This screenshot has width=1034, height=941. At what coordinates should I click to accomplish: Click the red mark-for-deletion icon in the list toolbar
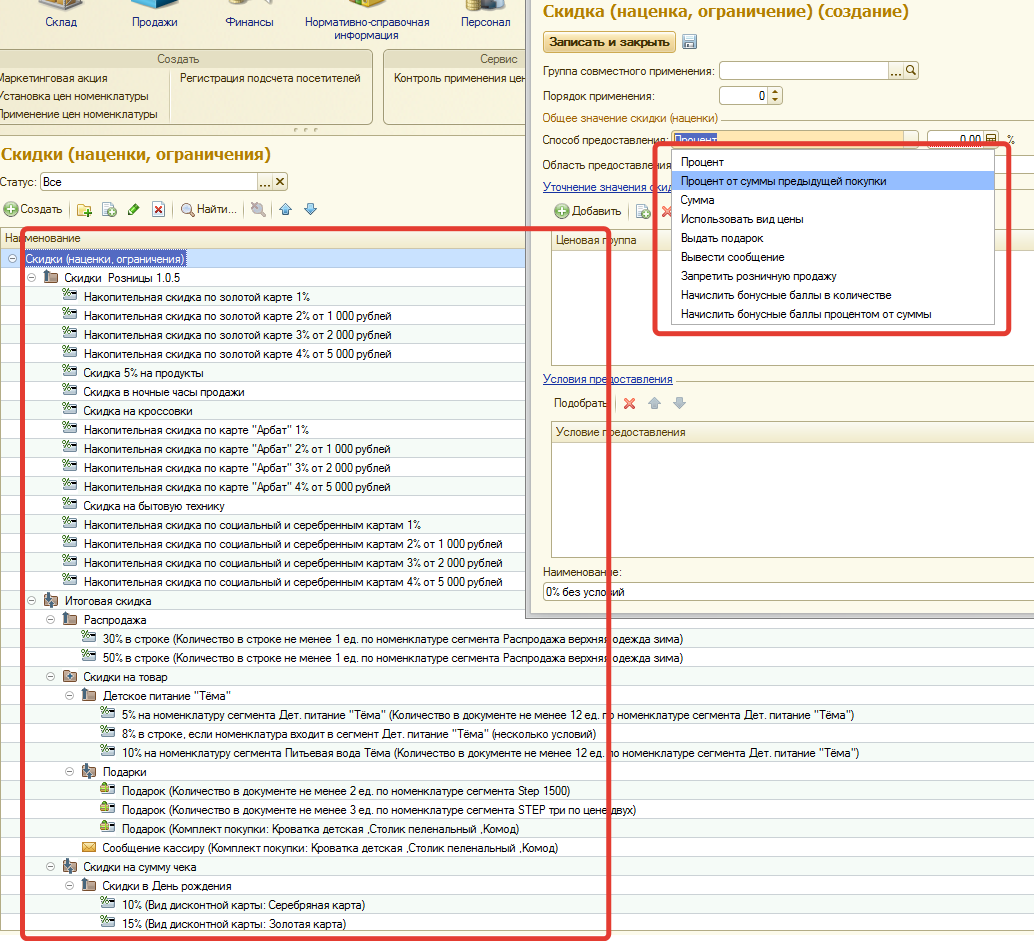pyautogui.click(x=158, y=210)
